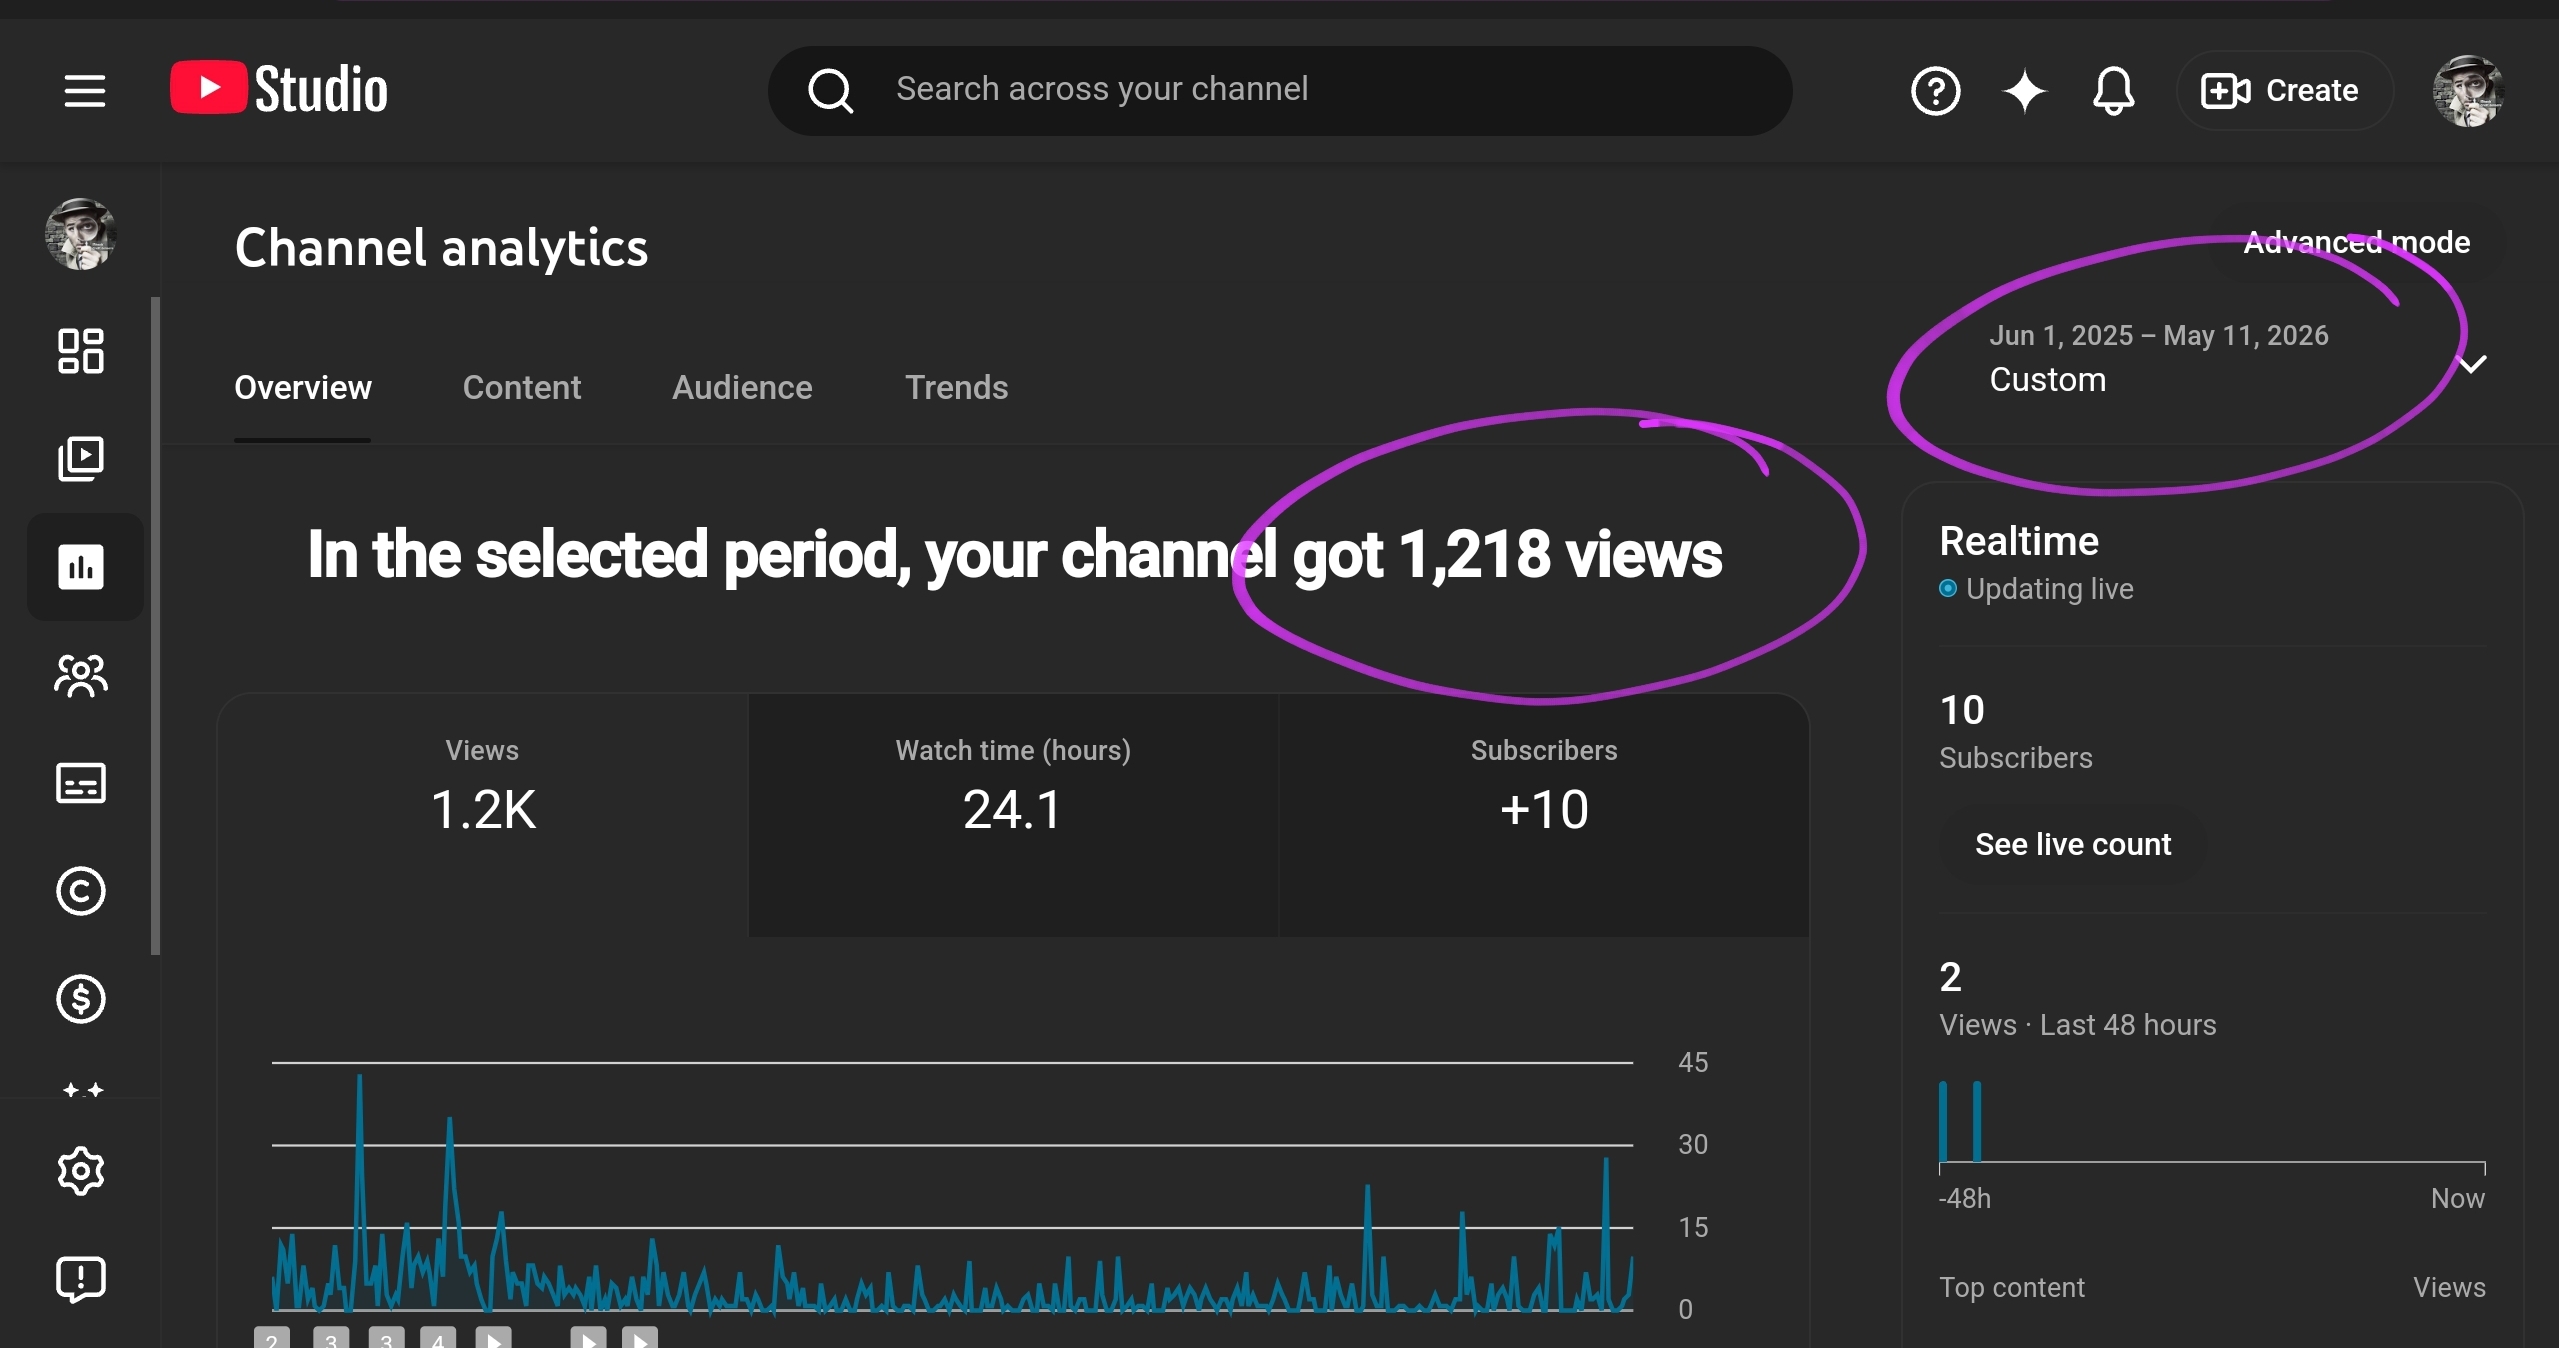Viewport: 2559px width, 1348px height.
Task: Switch to the Audience tab
Action: 742,388
